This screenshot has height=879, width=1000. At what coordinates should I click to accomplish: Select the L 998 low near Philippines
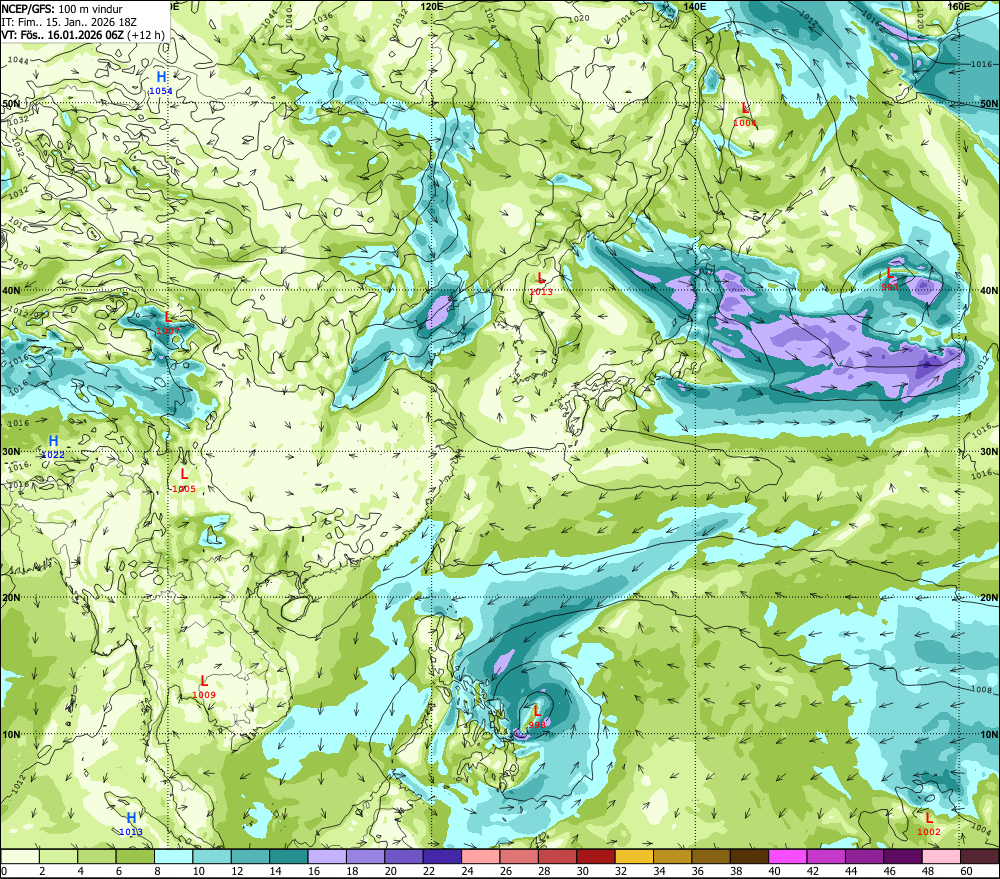click(537, 717)
